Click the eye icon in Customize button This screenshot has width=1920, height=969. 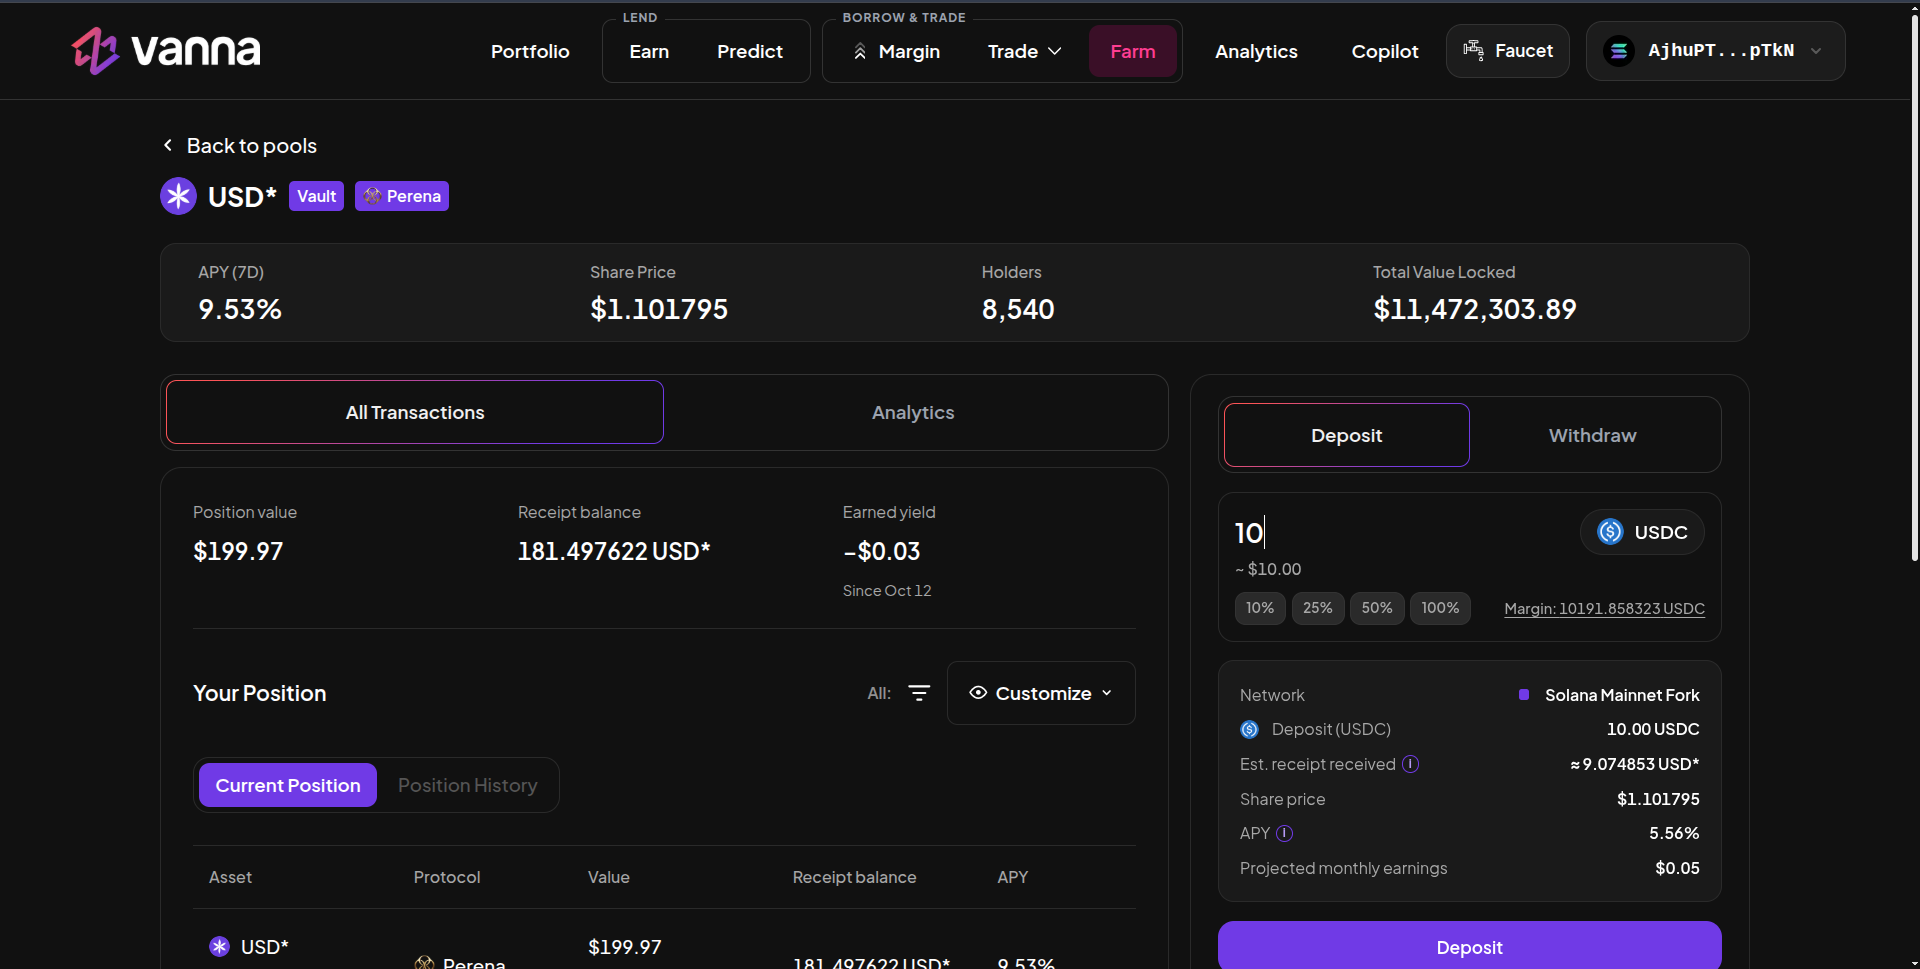point(978,693)
